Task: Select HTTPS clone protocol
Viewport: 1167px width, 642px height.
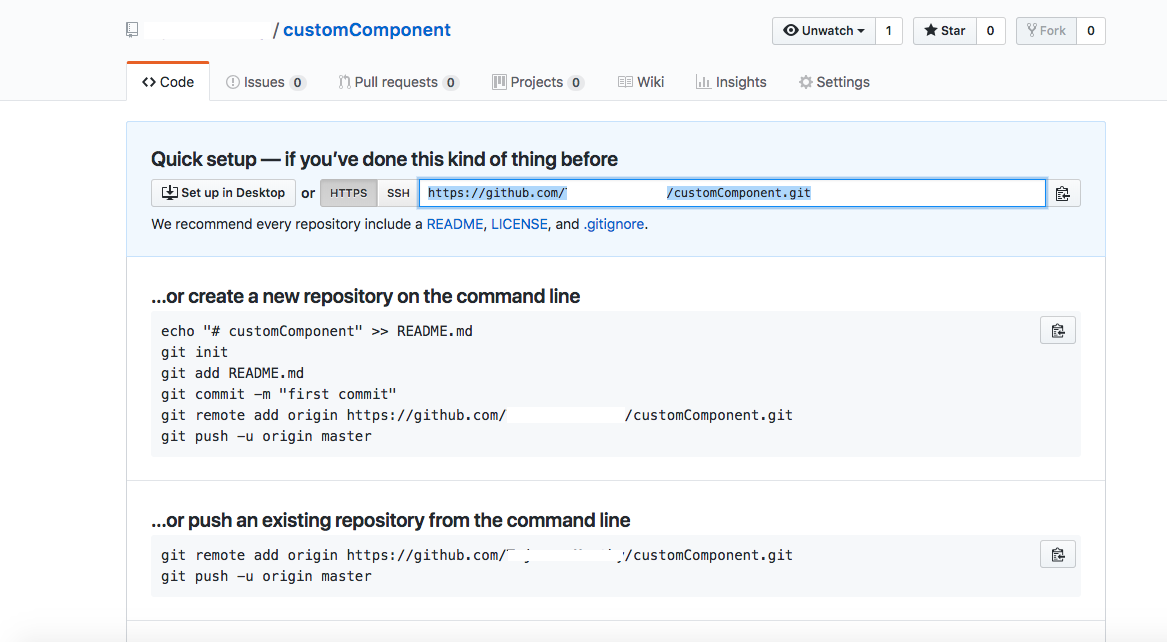Action: click(x=348, y=193)
